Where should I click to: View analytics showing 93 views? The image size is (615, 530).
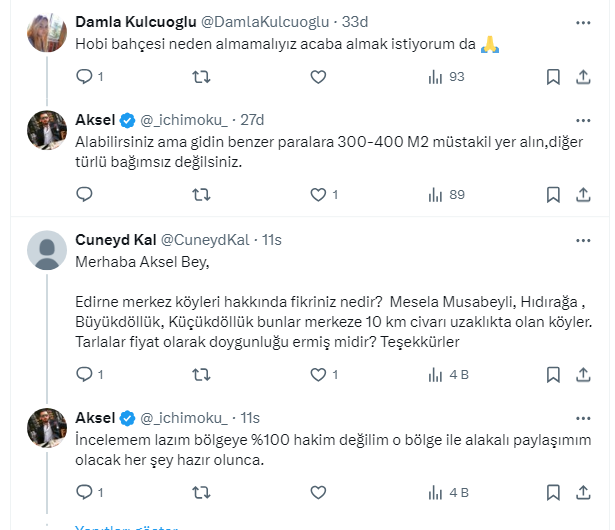446,77
